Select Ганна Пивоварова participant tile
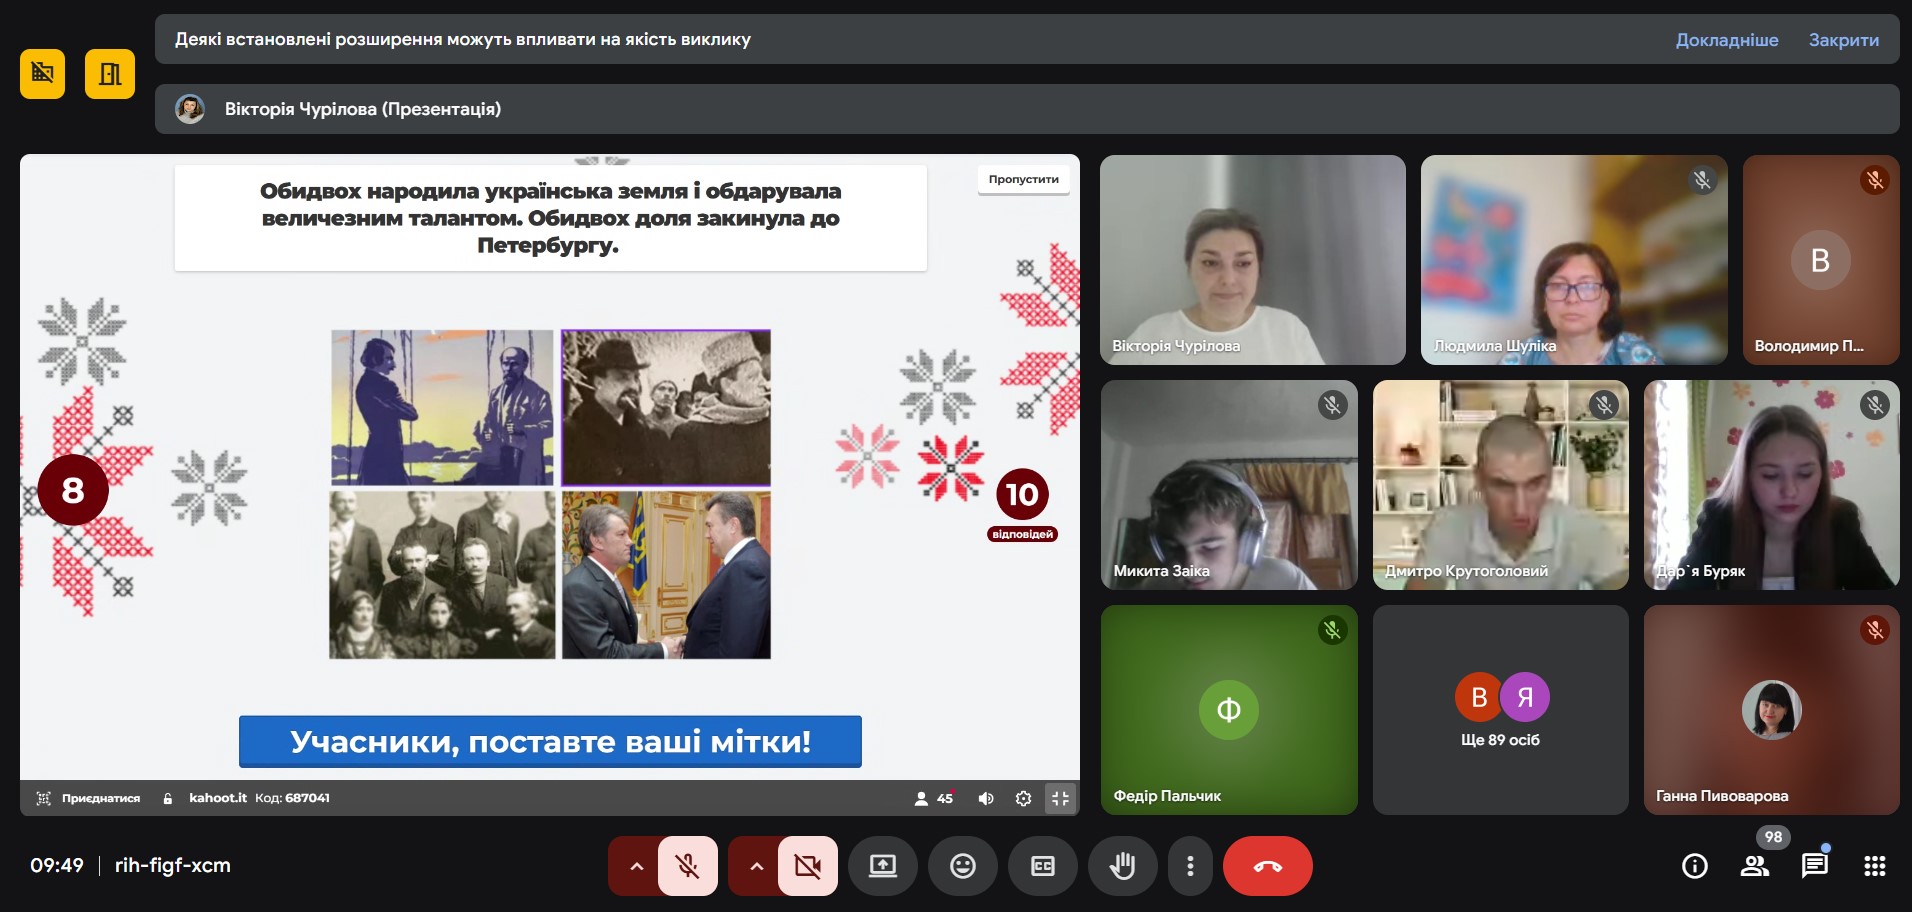This screenshot has height=912, width=1912. click(x=1771, y=710)
